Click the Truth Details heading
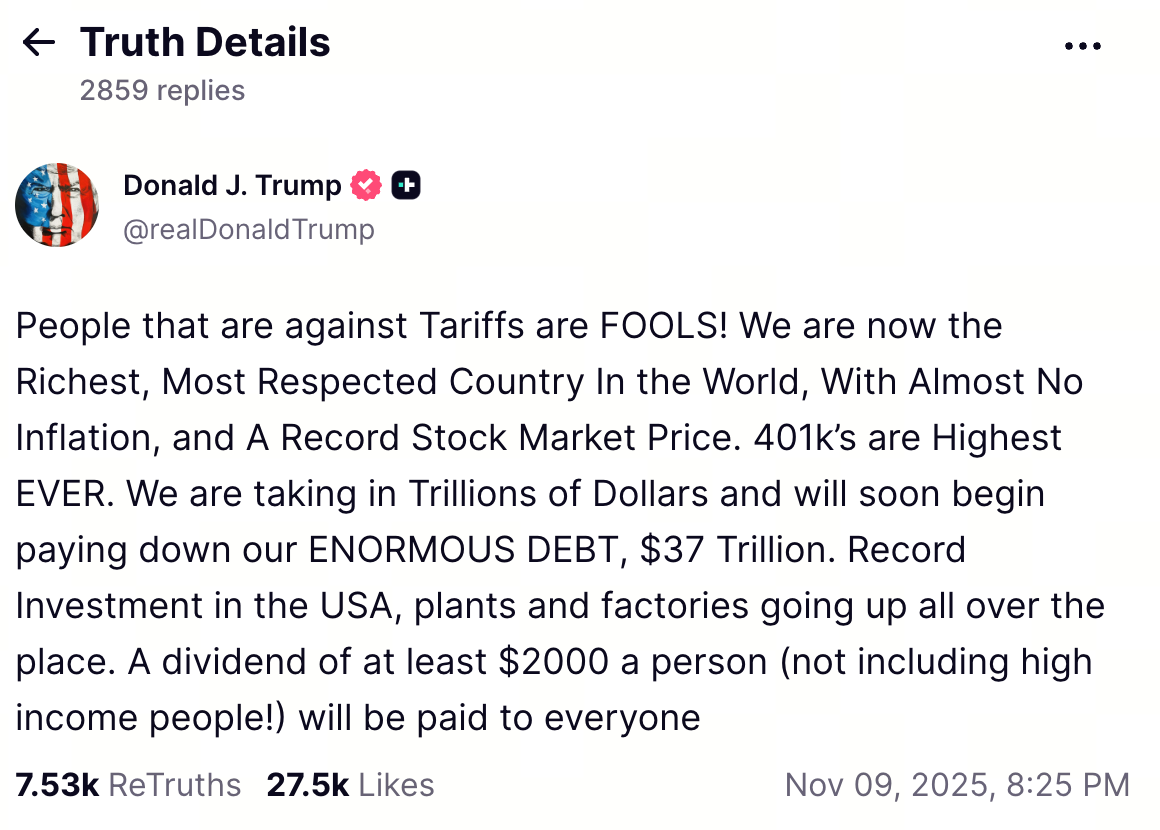 pyautogui.click(x=205, y=43)
